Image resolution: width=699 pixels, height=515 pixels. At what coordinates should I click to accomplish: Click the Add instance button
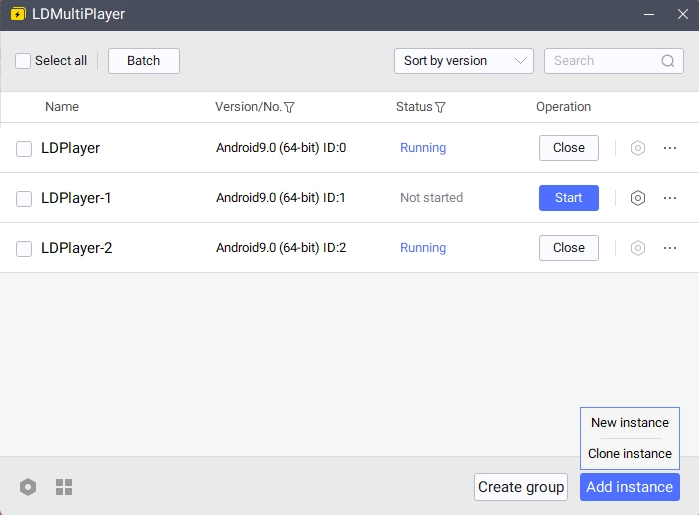click(x=629, y=487)
